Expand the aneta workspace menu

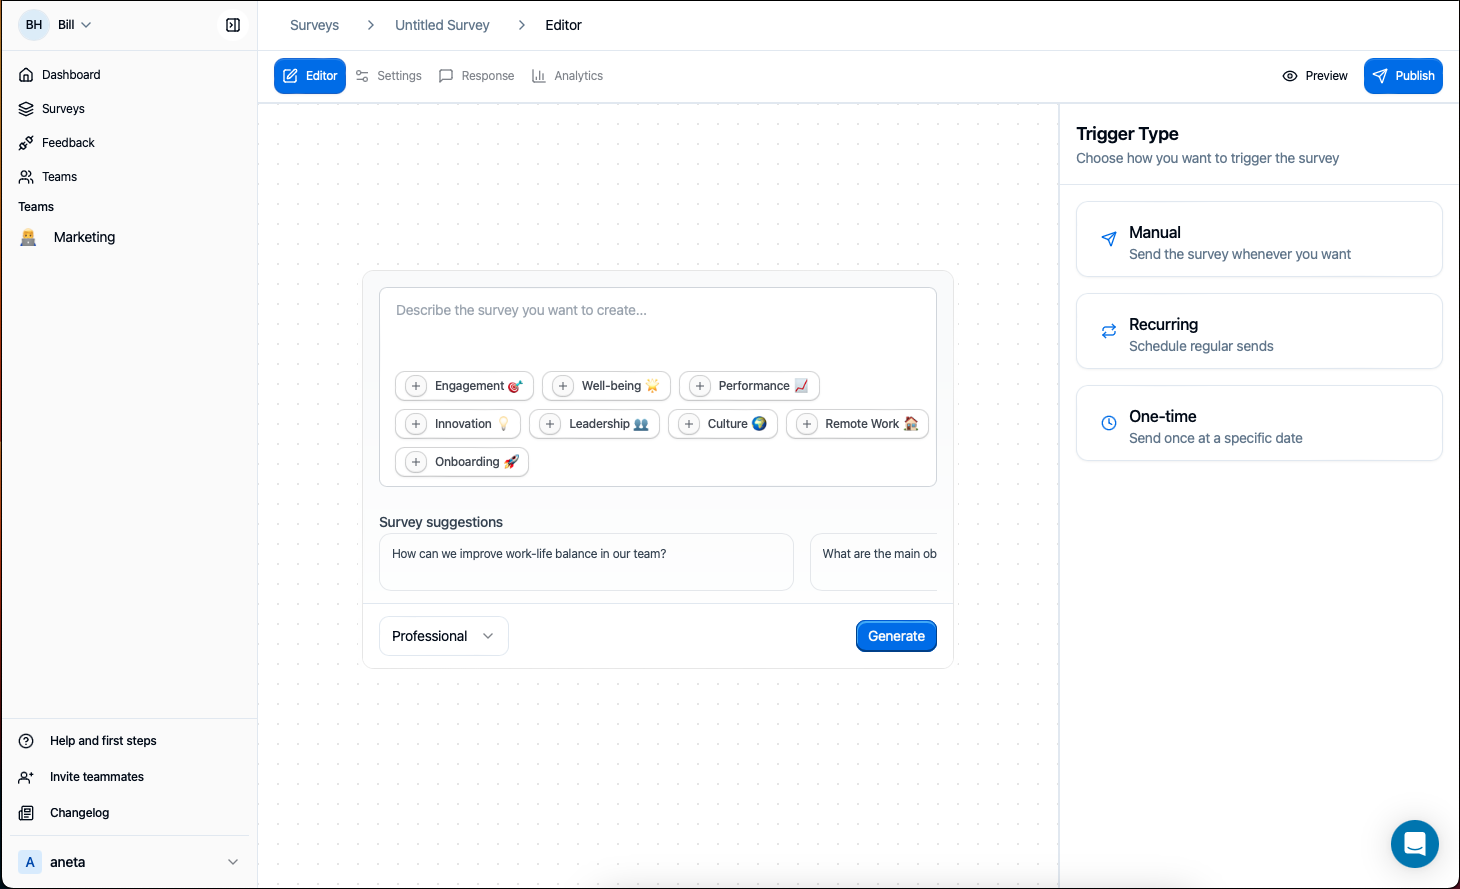130,861
